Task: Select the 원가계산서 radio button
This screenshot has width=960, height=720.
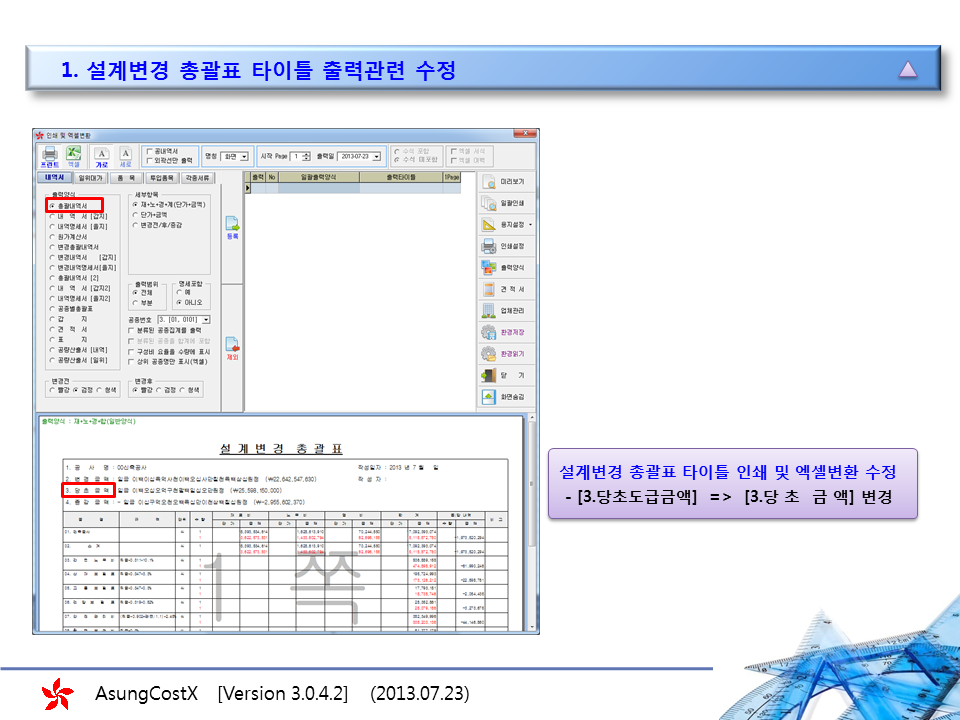Action: [52, 237]
